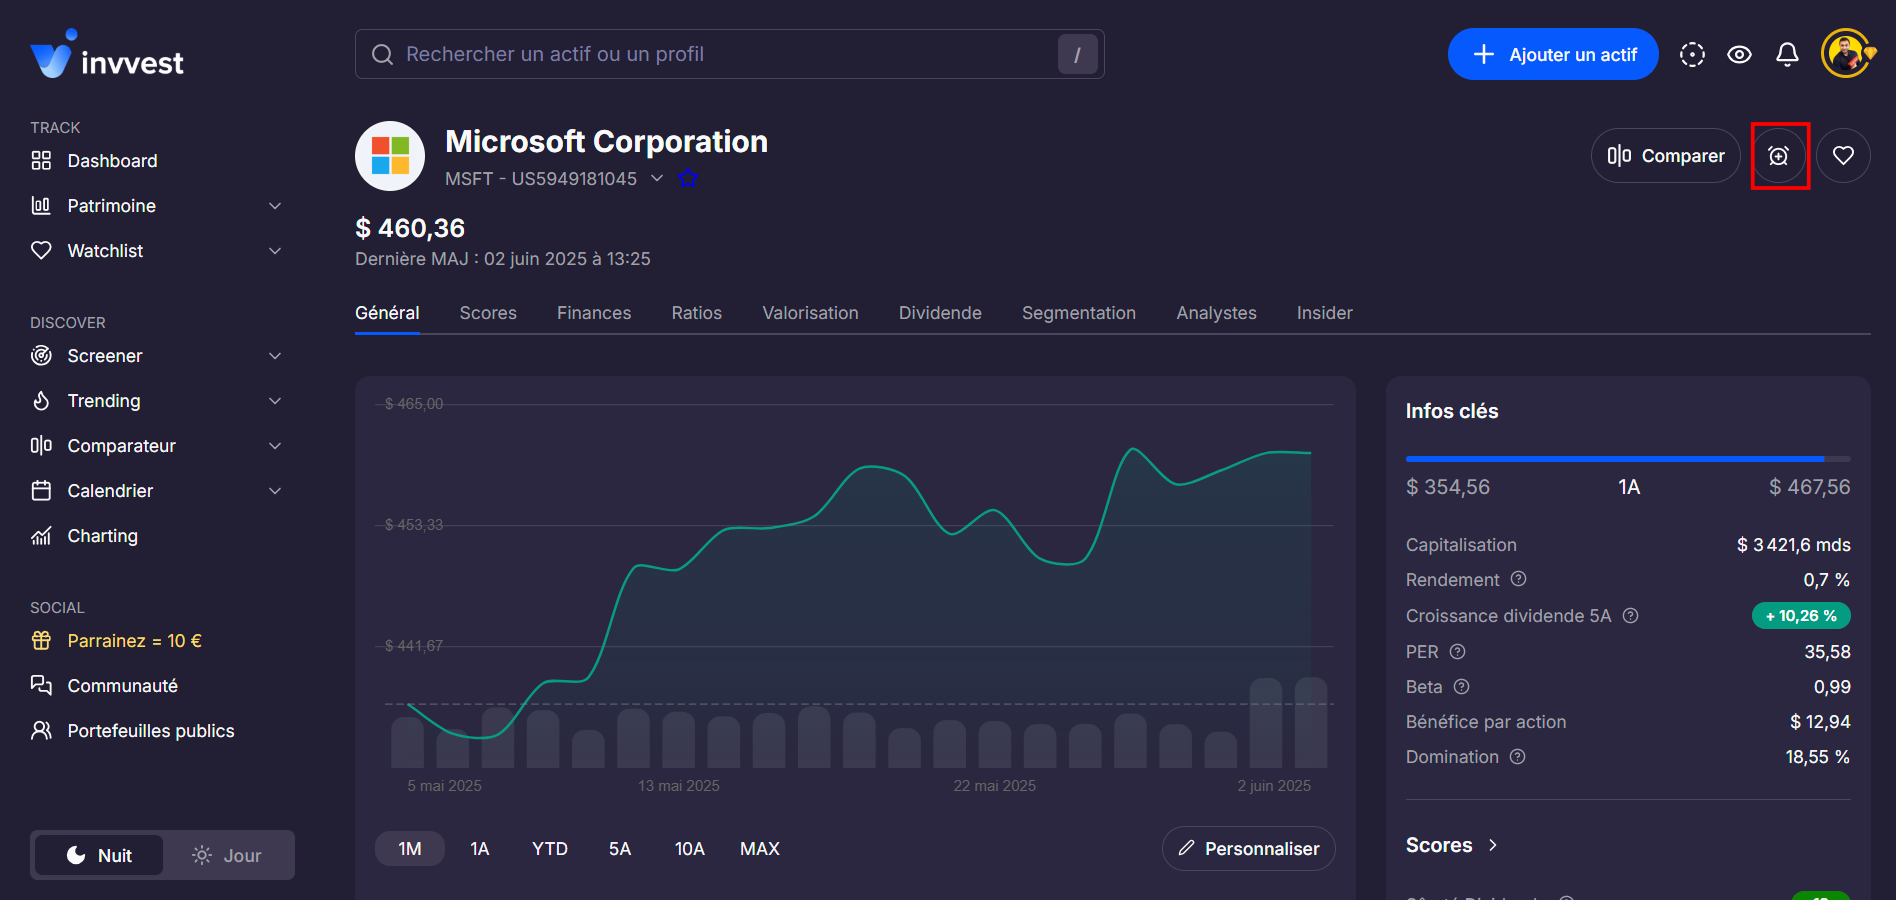Open Portefeuilles publics link
Image resolution: width=1896 pixels, height=900 pixels.
(151, 731)
